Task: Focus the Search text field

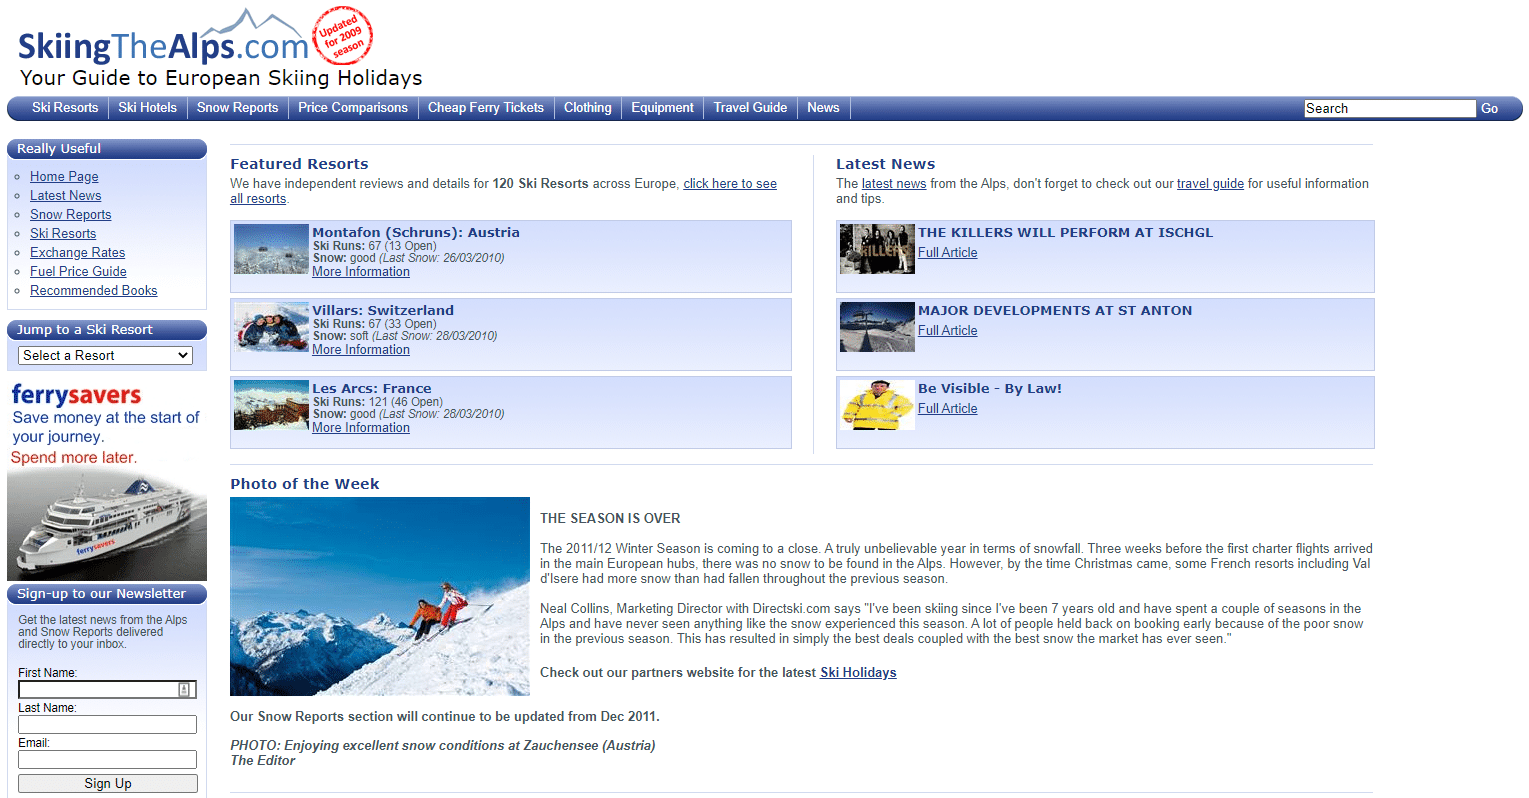Action: pos(1388,108)
